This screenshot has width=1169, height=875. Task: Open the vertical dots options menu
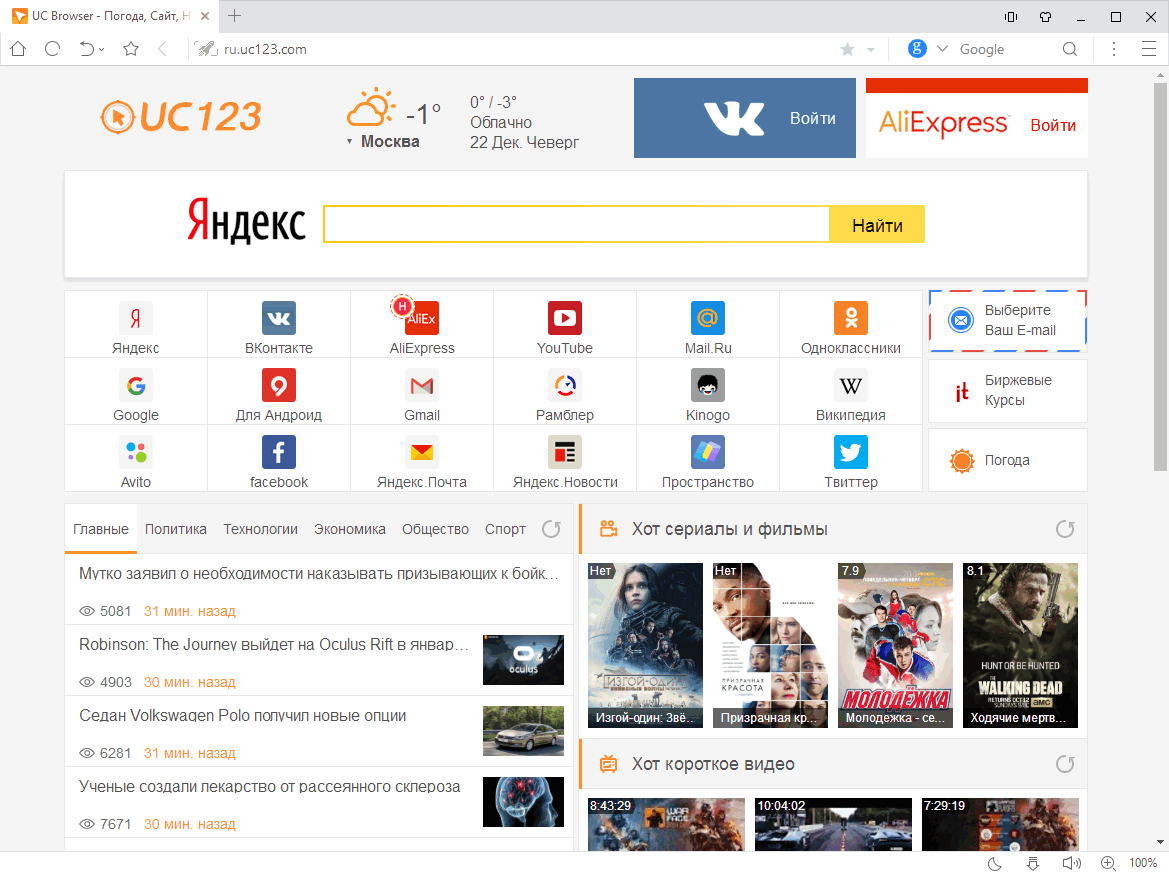pyautogui.click(x=1114, y=49)
